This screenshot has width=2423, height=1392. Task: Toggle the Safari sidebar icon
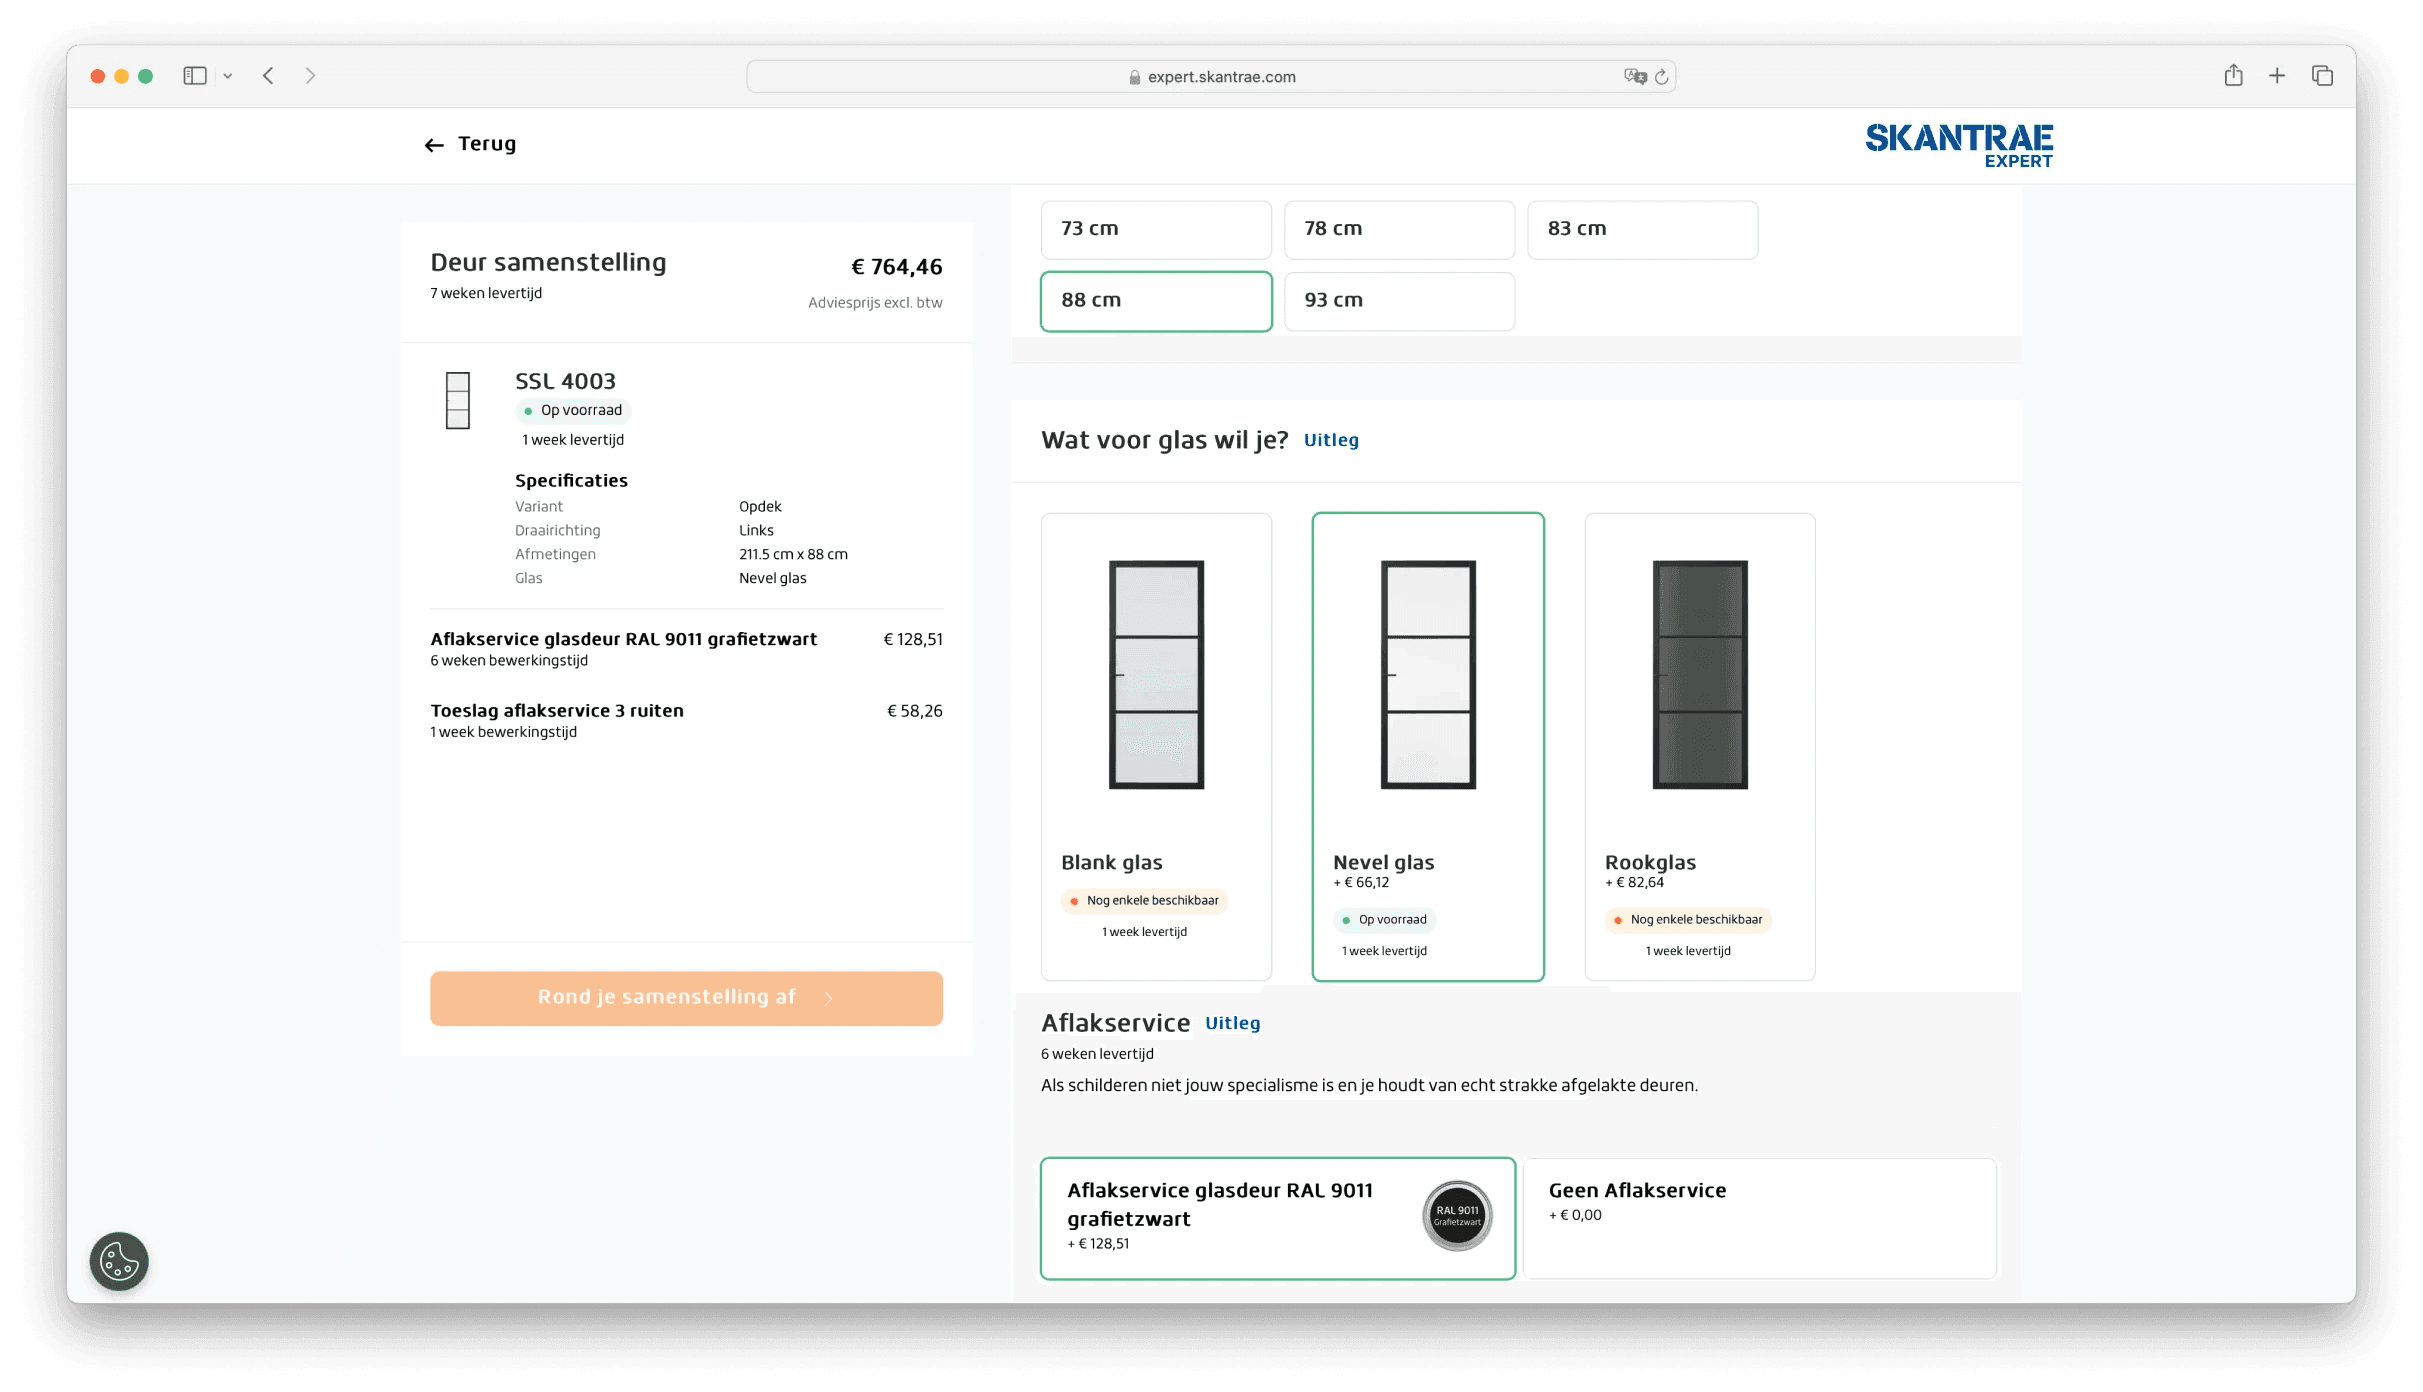coord(195,76)
